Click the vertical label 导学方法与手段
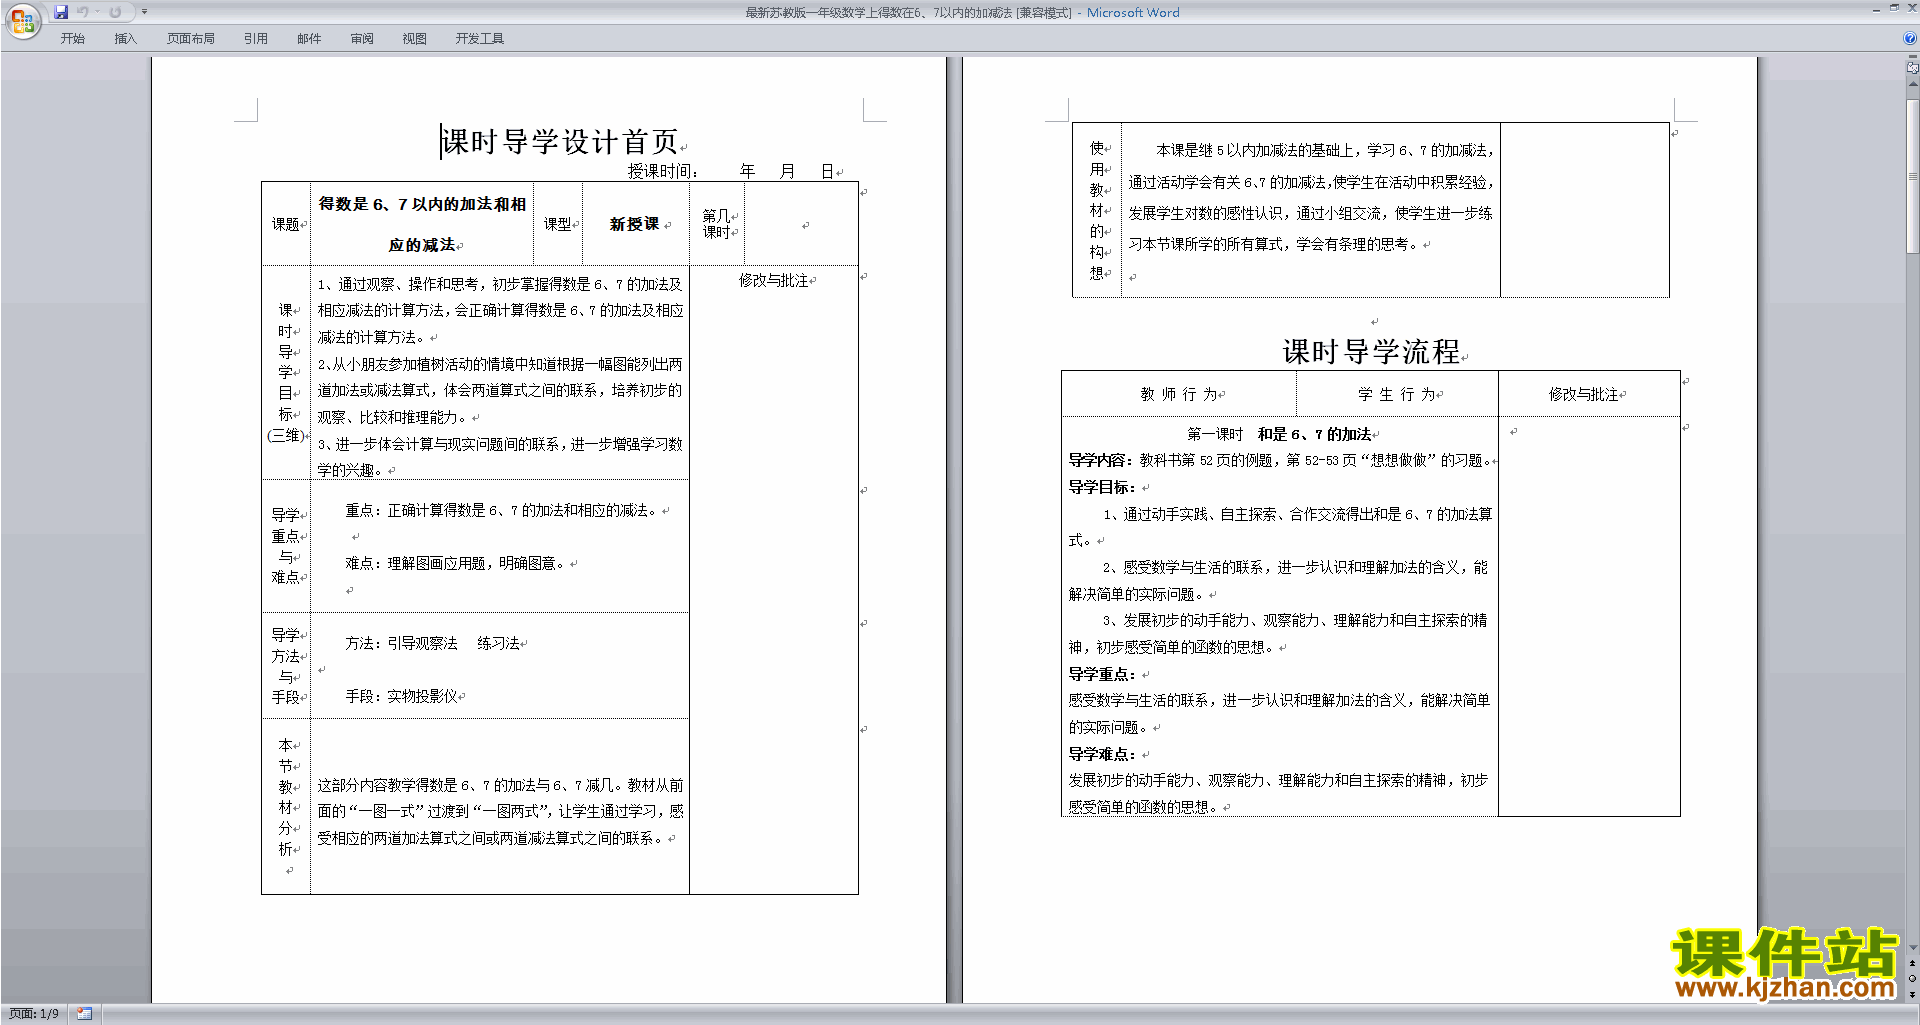 click(x=286, y=666)
